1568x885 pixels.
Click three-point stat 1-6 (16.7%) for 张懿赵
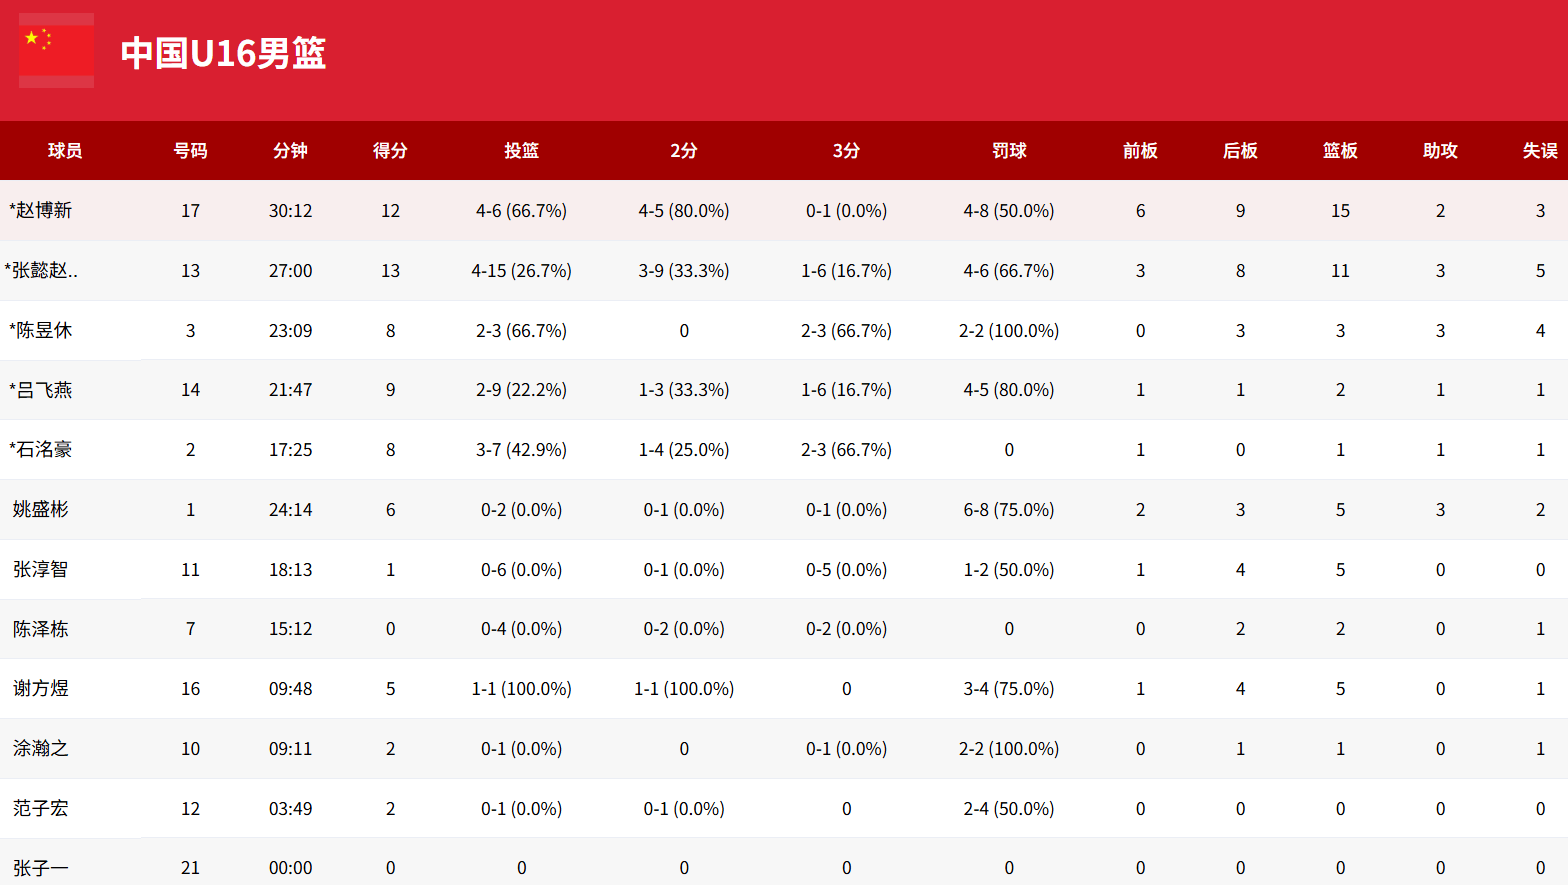pyautogui.click(x=846, y=271)
